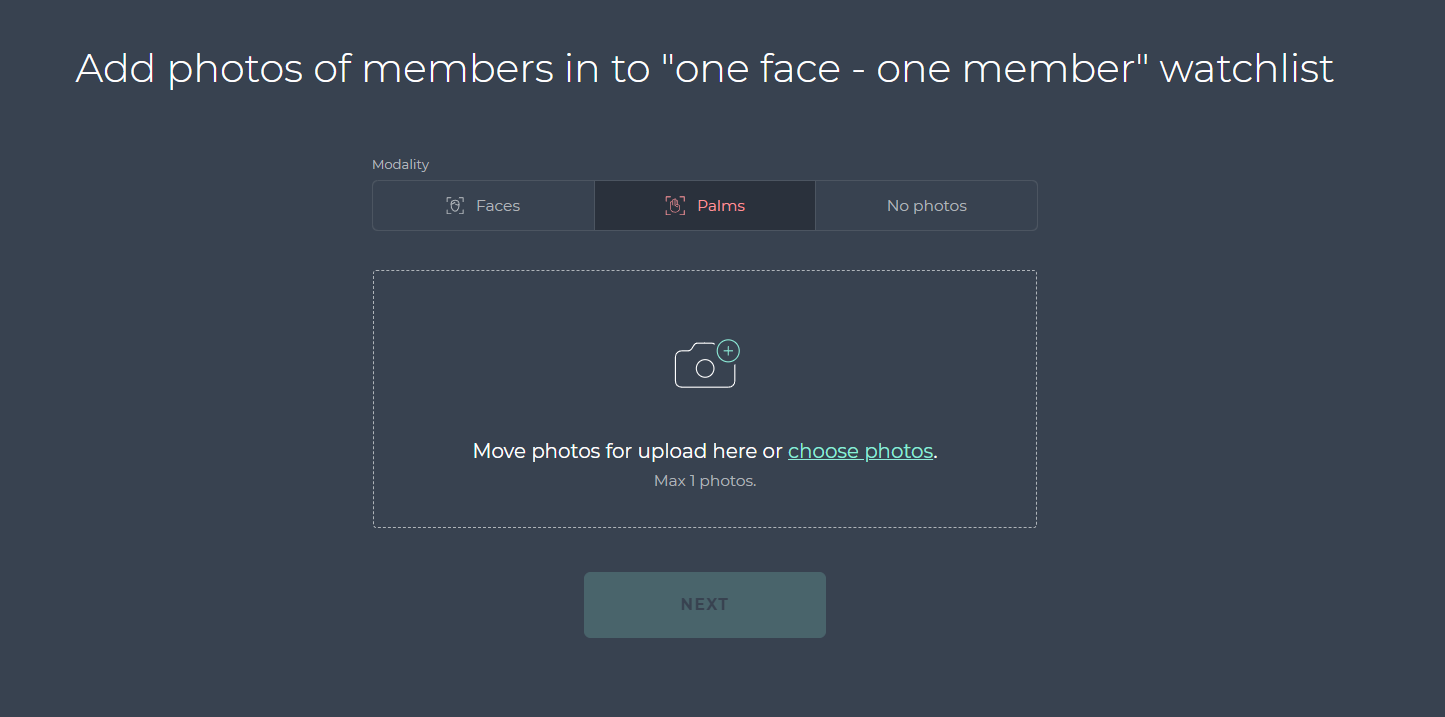Click the camera icon in upload area
Image resolution: width=1445 pixels, height=717 pixels.
[x=707, y=364]
